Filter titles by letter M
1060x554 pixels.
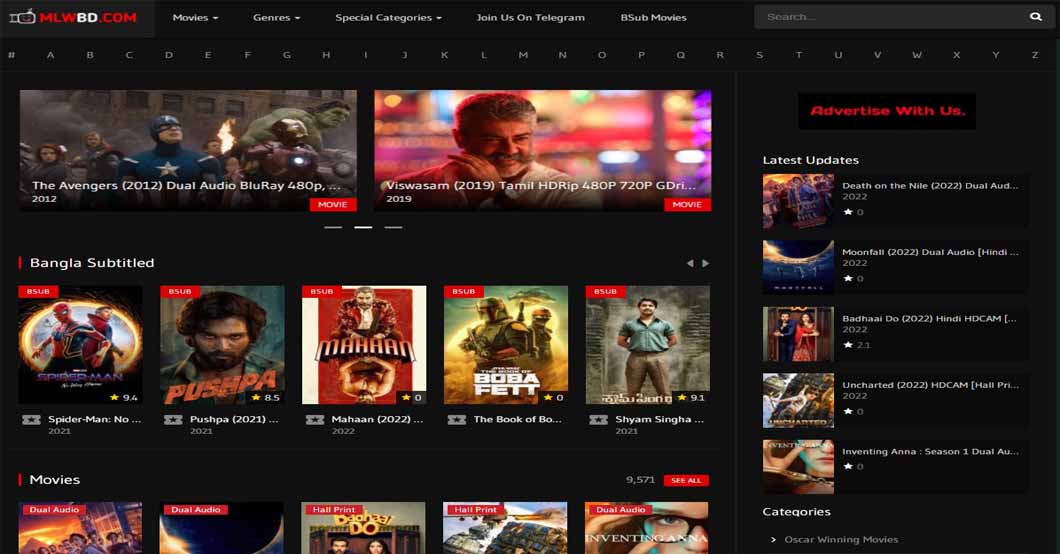pyautogui.click(x=523, y=55)
